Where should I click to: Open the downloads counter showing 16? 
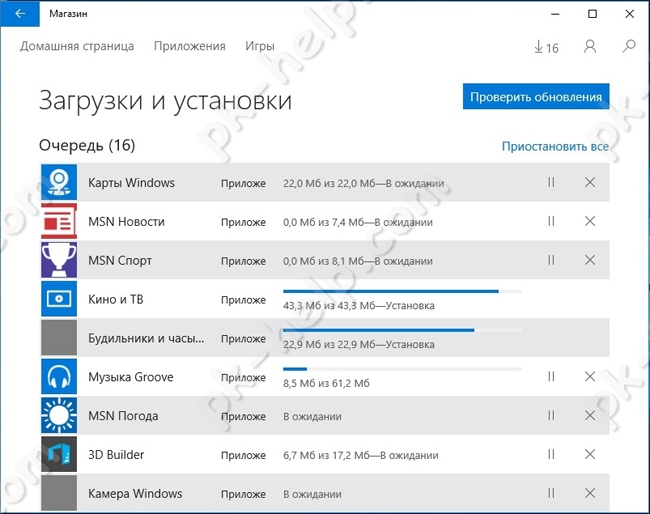tap(546, 47)
